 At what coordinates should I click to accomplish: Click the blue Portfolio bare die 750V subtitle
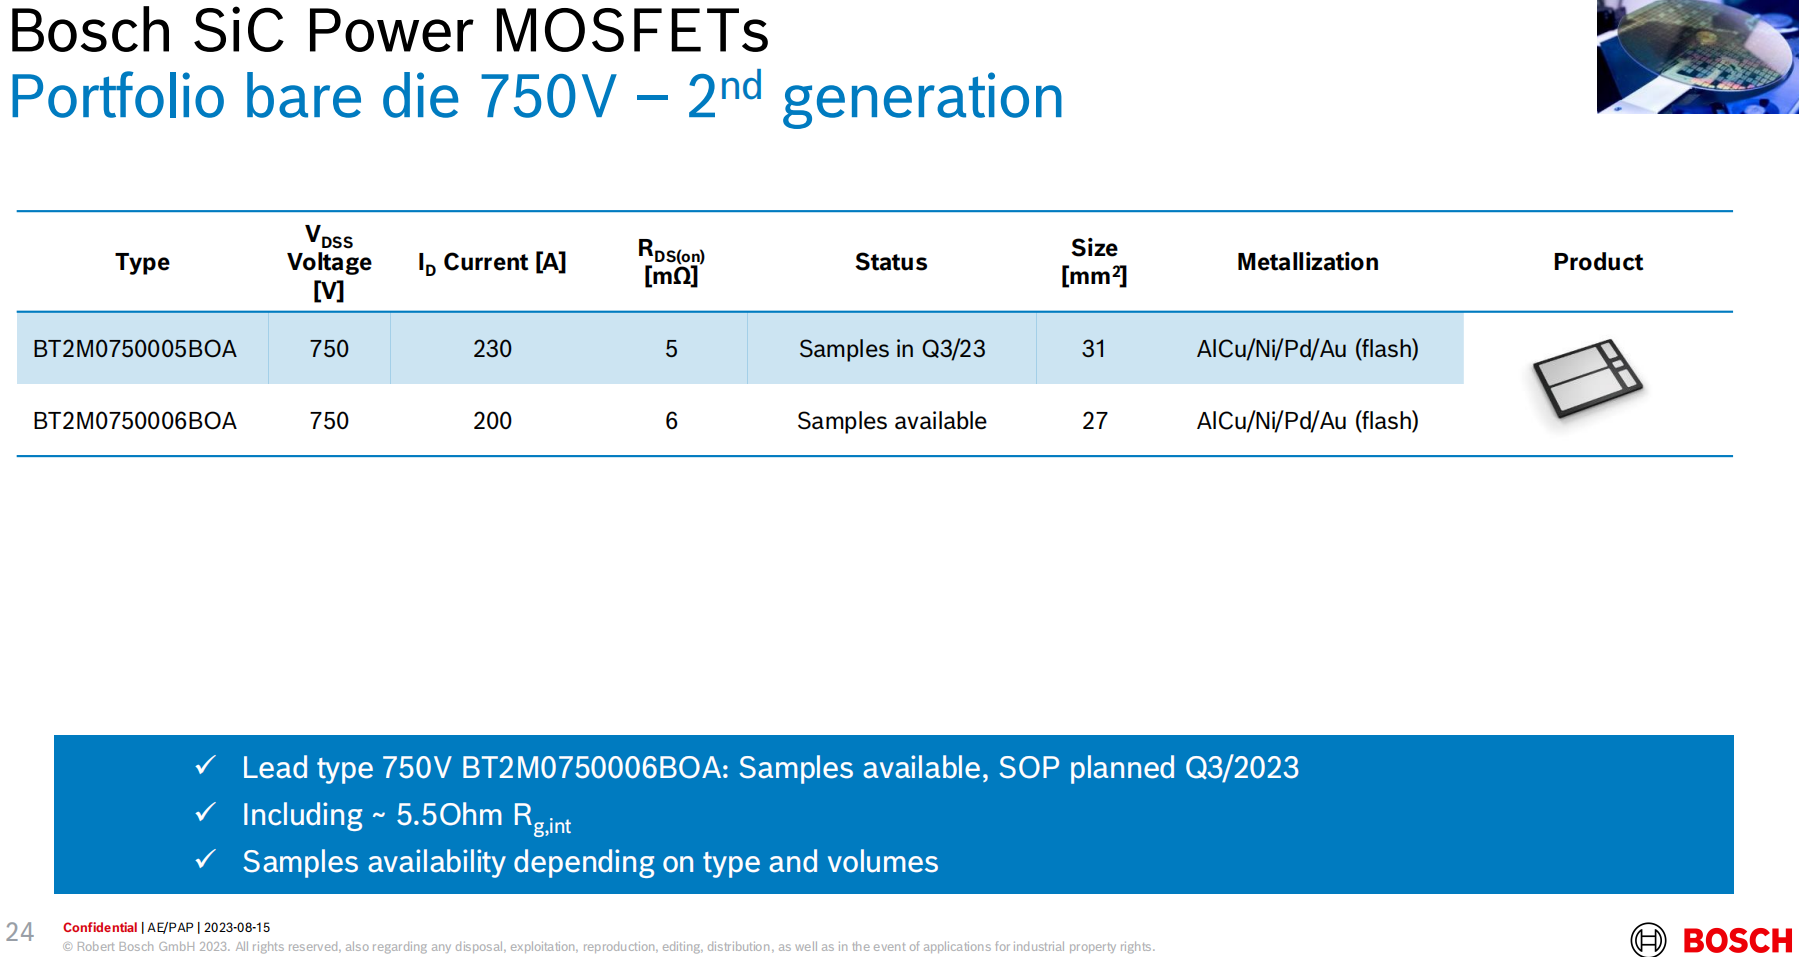(536, 97)
